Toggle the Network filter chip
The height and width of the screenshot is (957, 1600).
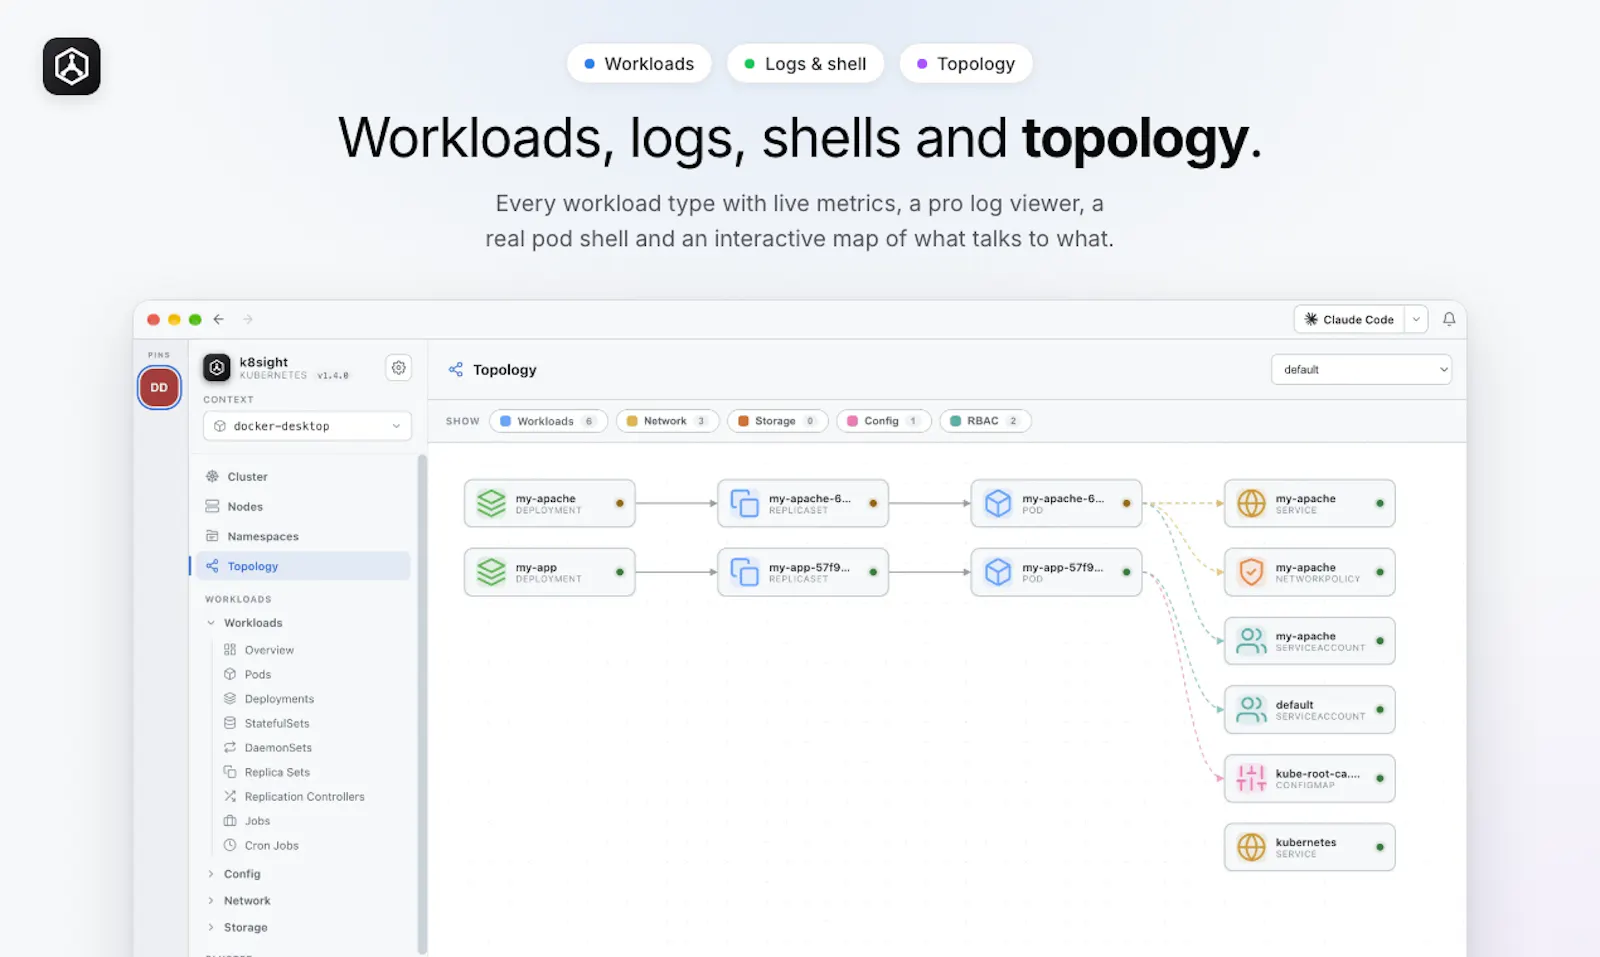[667, 421]
